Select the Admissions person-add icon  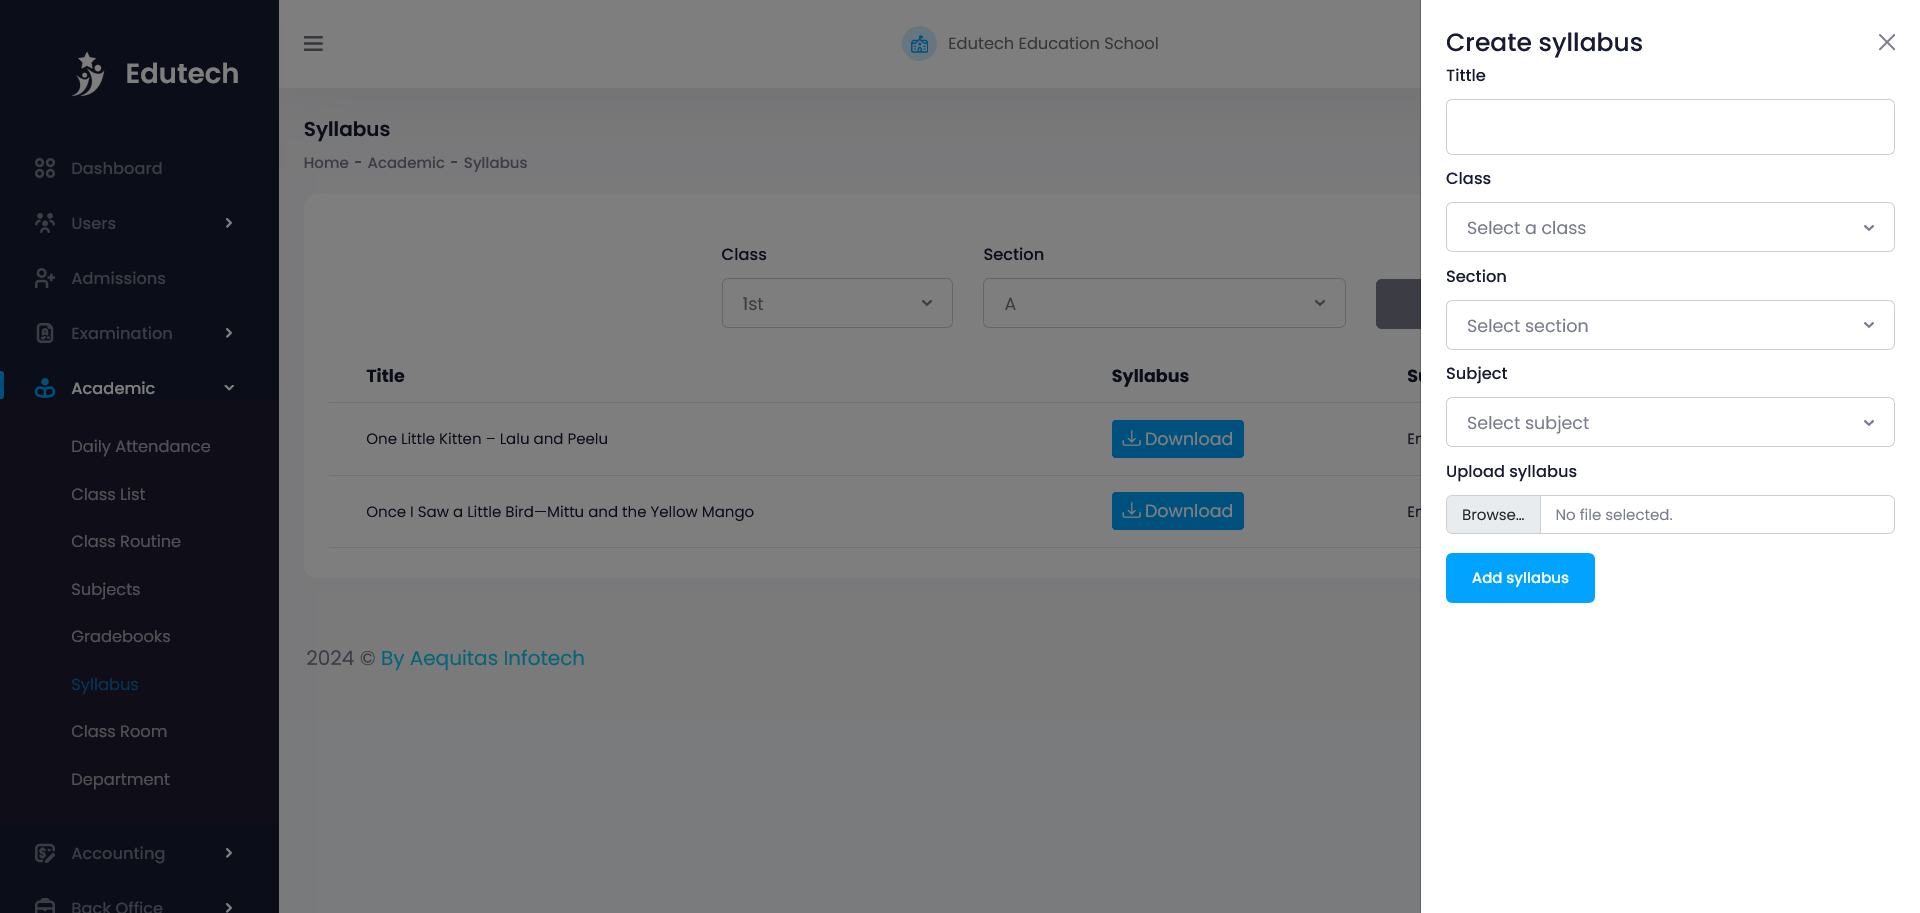coord(45,278)
